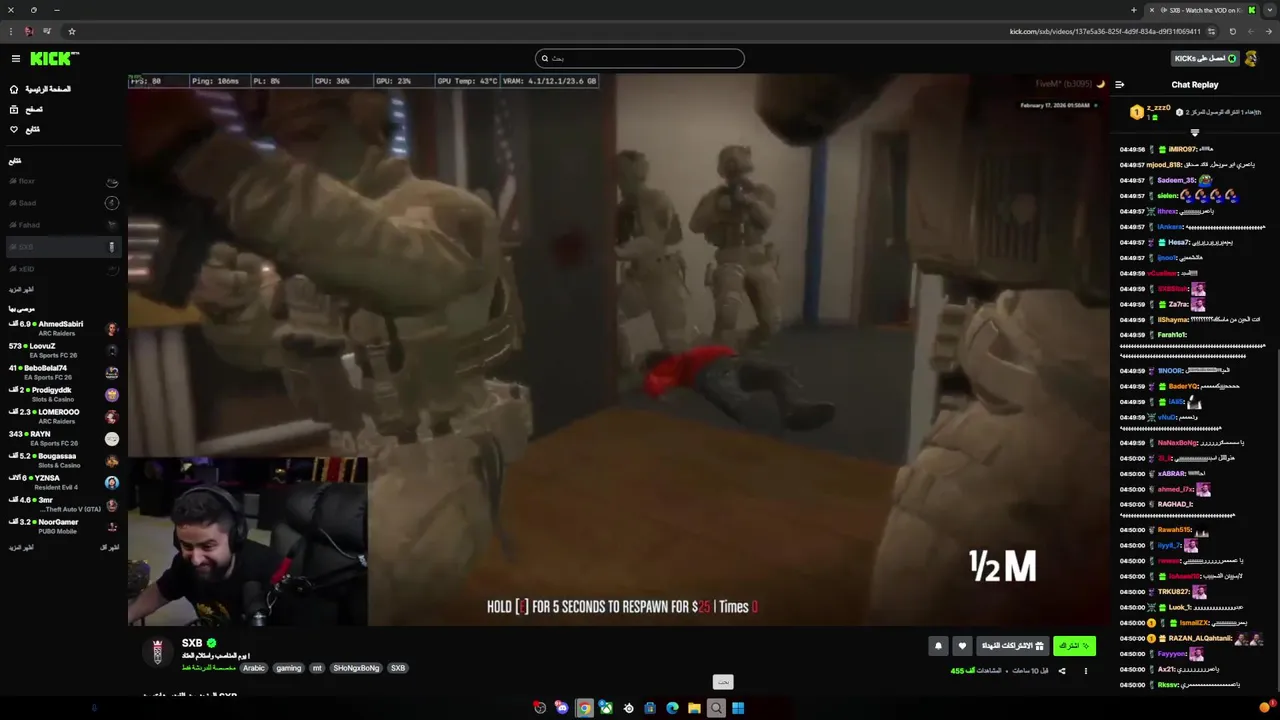Open the user avatar in the top right

click(1251, 58)
